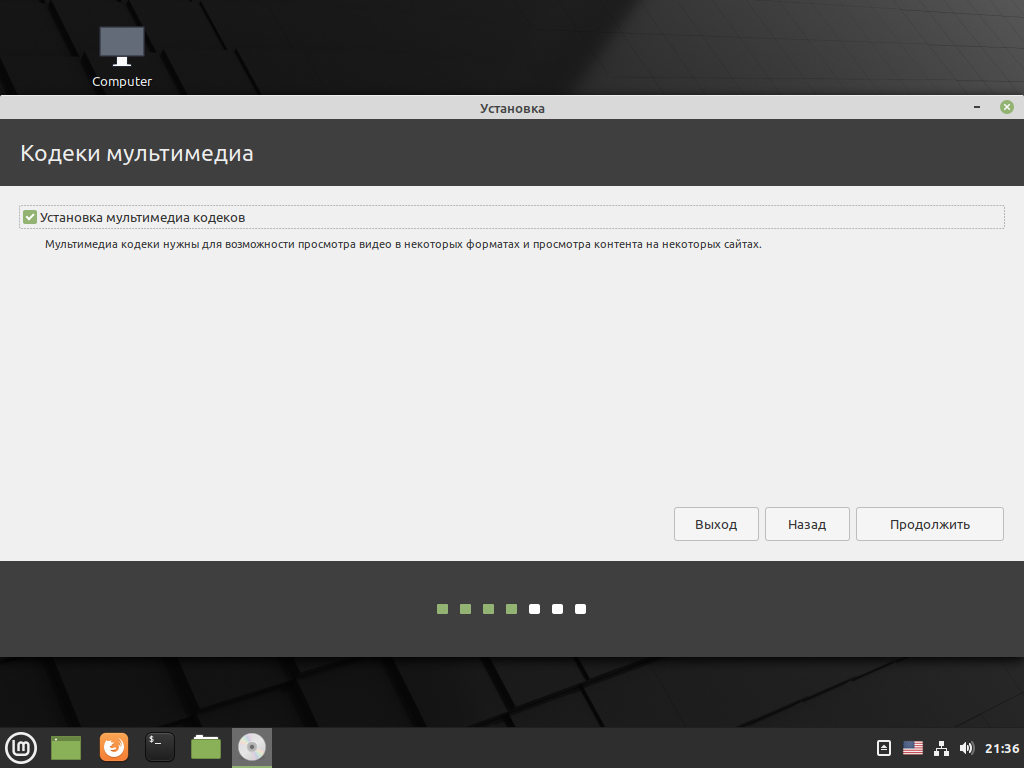Close the Установка installer window

[1007, 107]
